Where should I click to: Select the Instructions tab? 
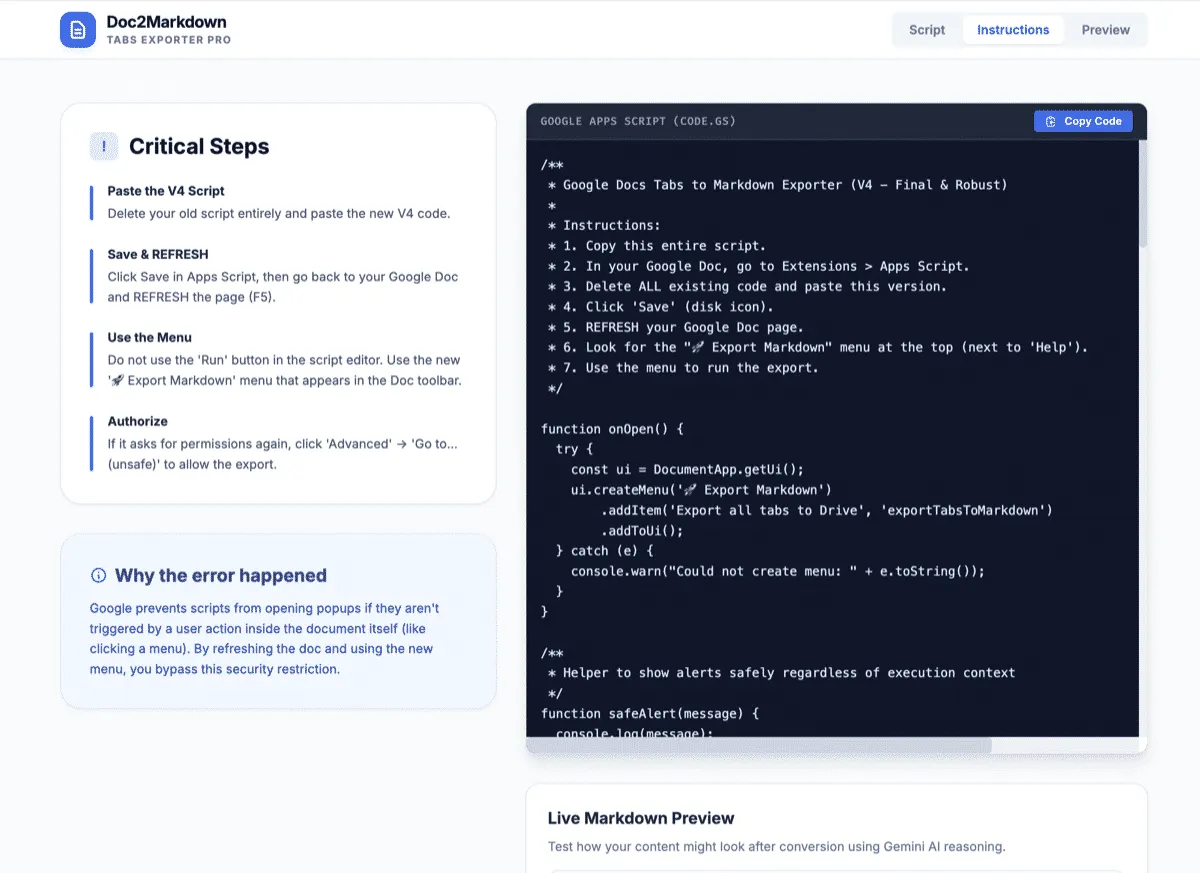(1012, 30)
